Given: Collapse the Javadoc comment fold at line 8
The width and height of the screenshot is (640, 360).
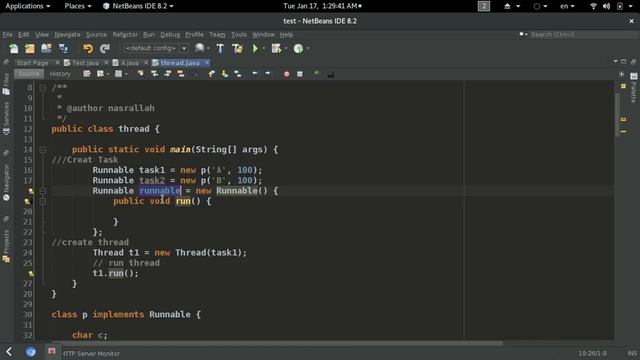Looking at the screenshot, I should [x=42, y=87].
